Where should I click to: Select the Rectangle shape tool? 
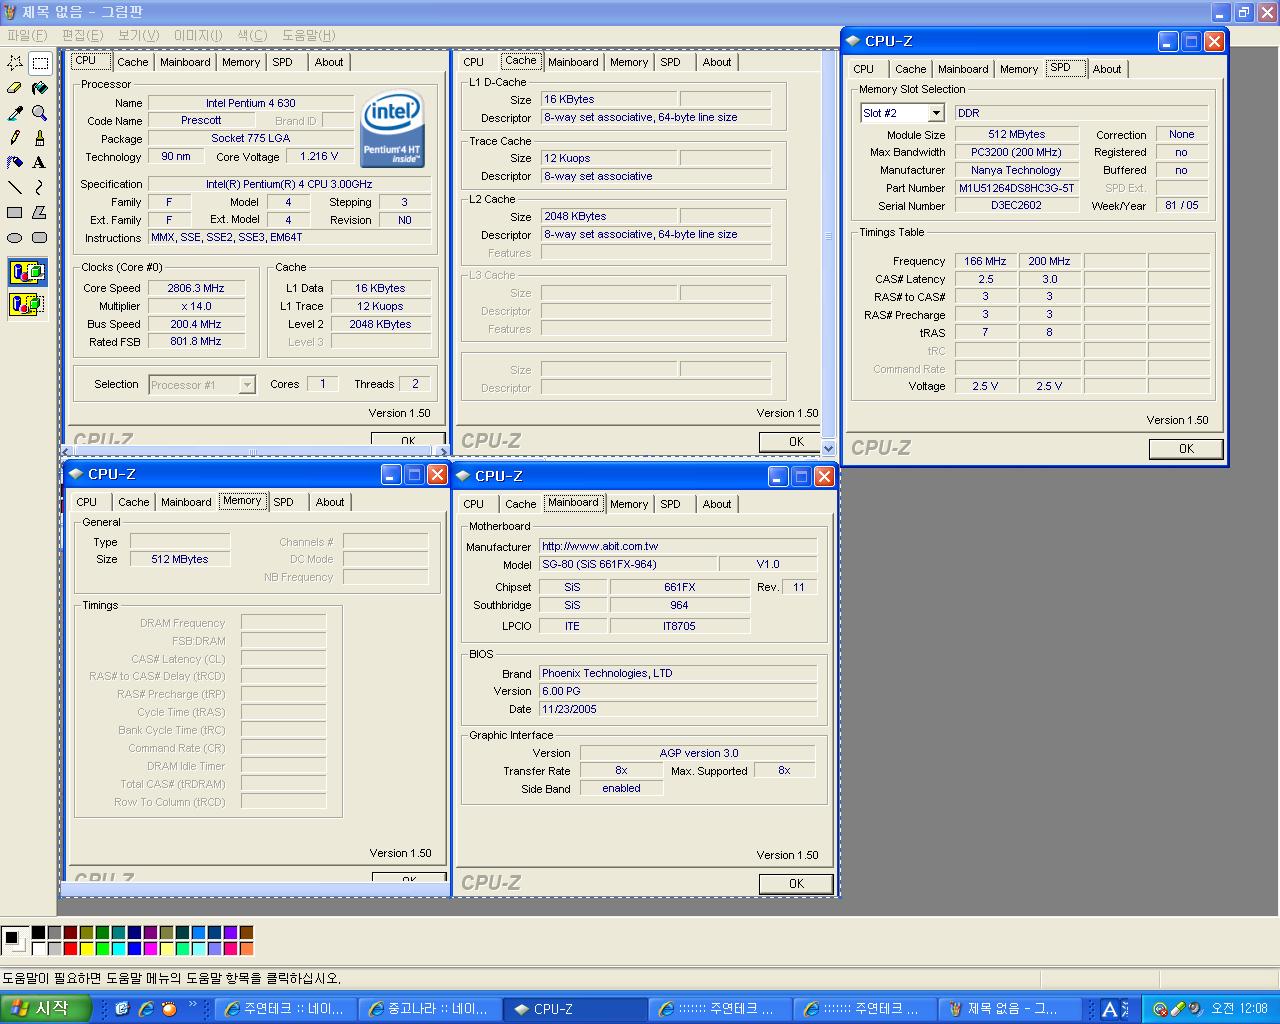click(x=15, y=212)
